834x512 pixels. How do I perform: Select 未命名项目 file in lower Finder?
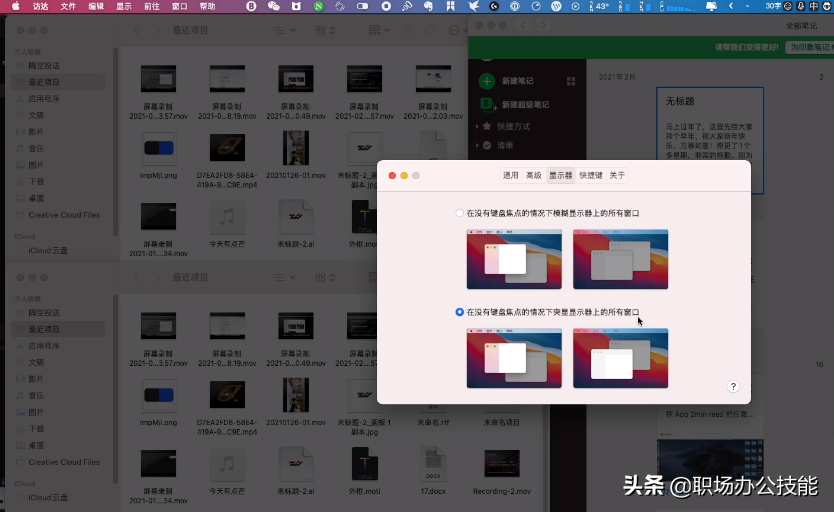click(502, 422)
